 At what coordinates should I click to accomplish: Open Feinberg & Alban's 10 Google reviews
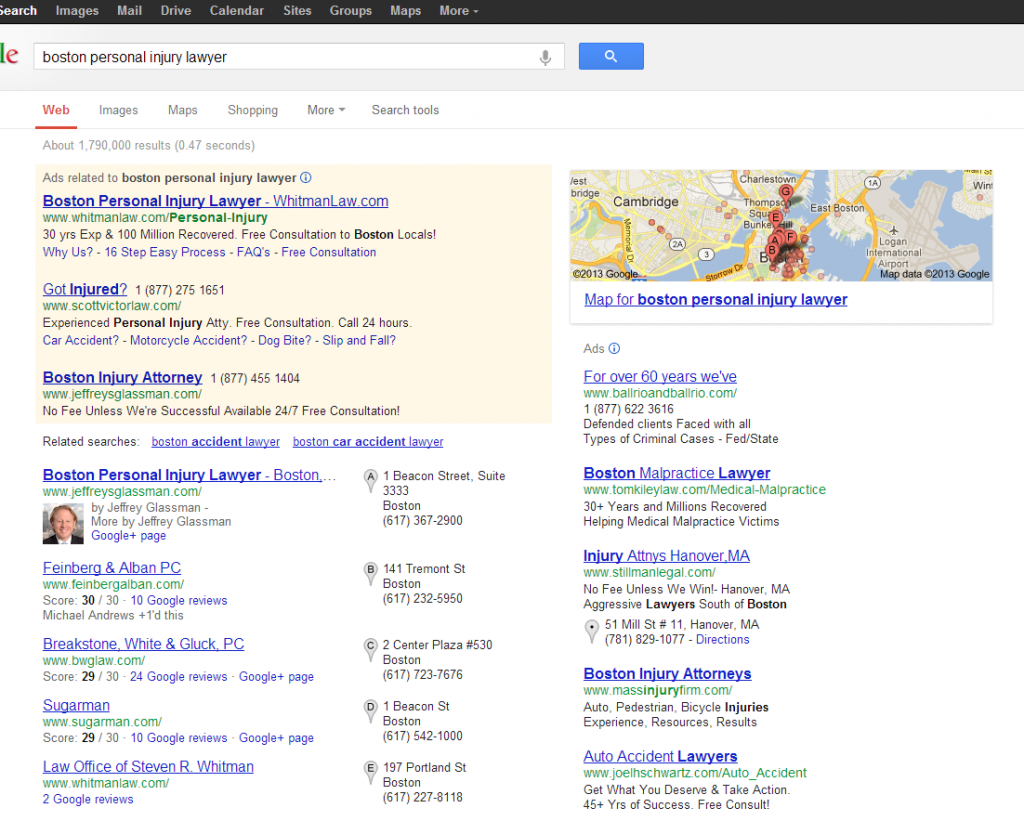click(x=179, y=600)
